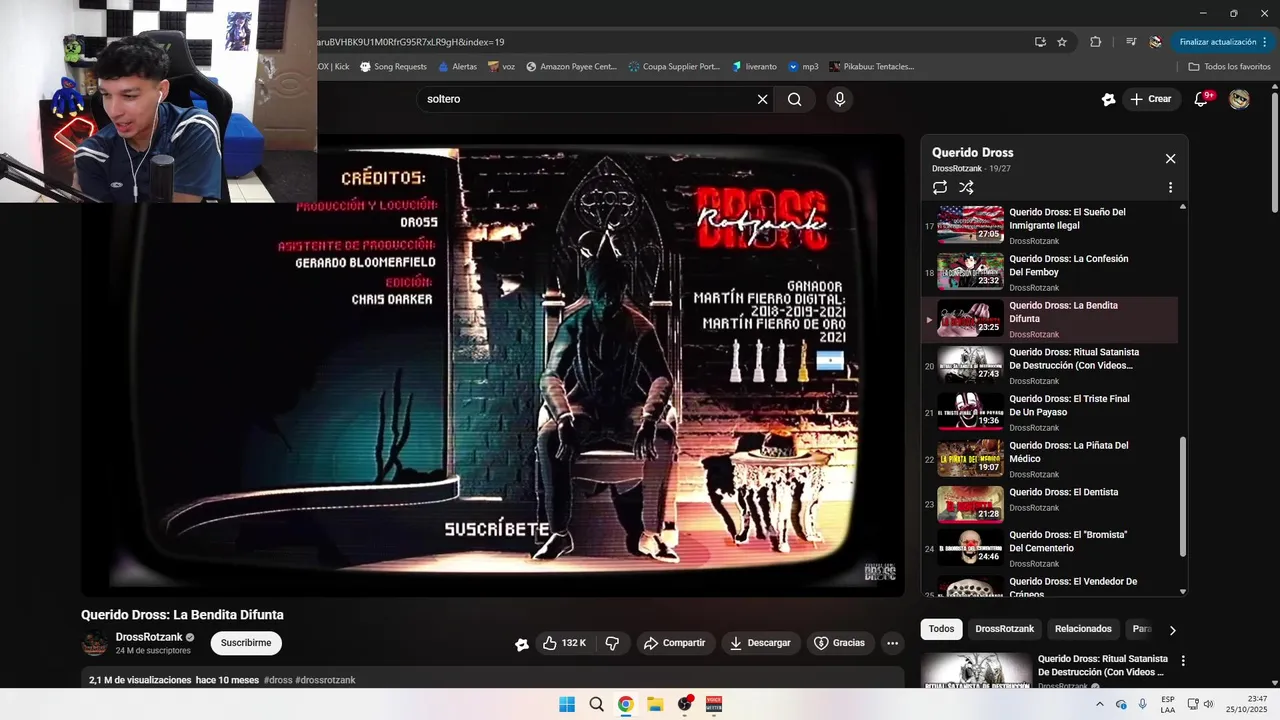Open File Explorer from taskbar
Screen dimensions: 1280x720
coord(655,704)
